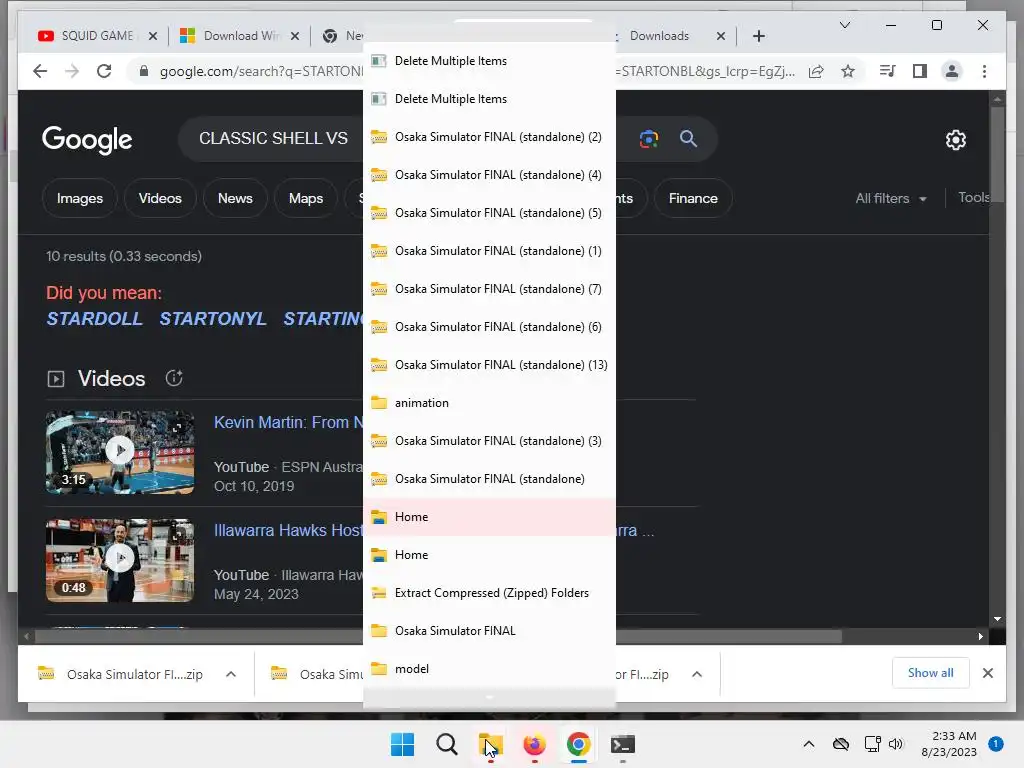Open the model folder entry
The height and width of the screenshot is (768, 1024).
[489, 669]
